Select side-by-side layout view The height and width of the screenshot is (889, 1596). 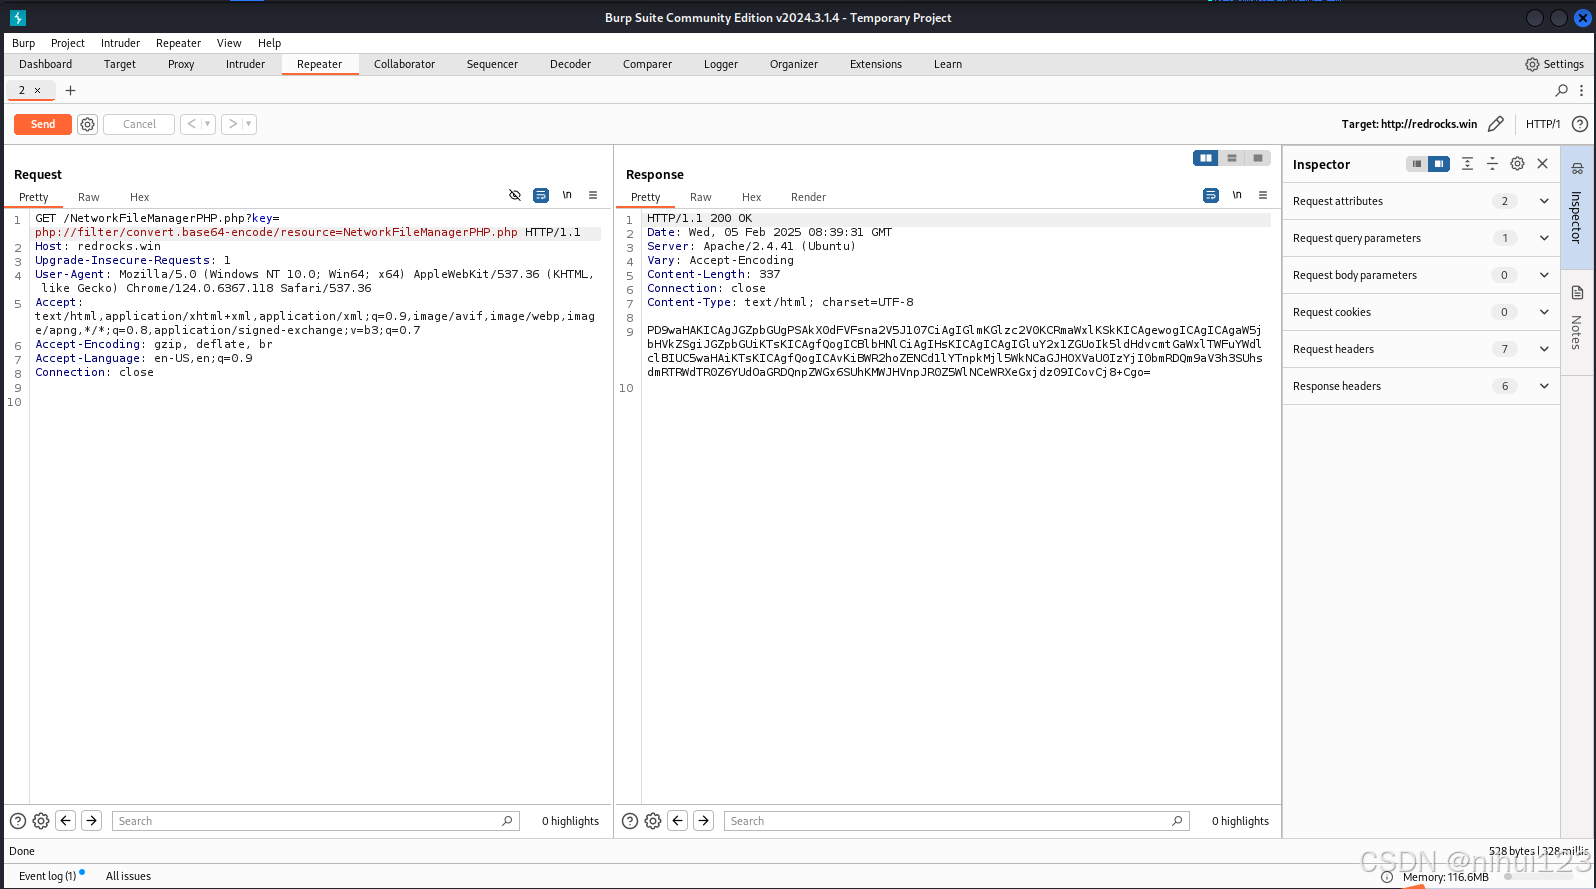pos(1206,158)
